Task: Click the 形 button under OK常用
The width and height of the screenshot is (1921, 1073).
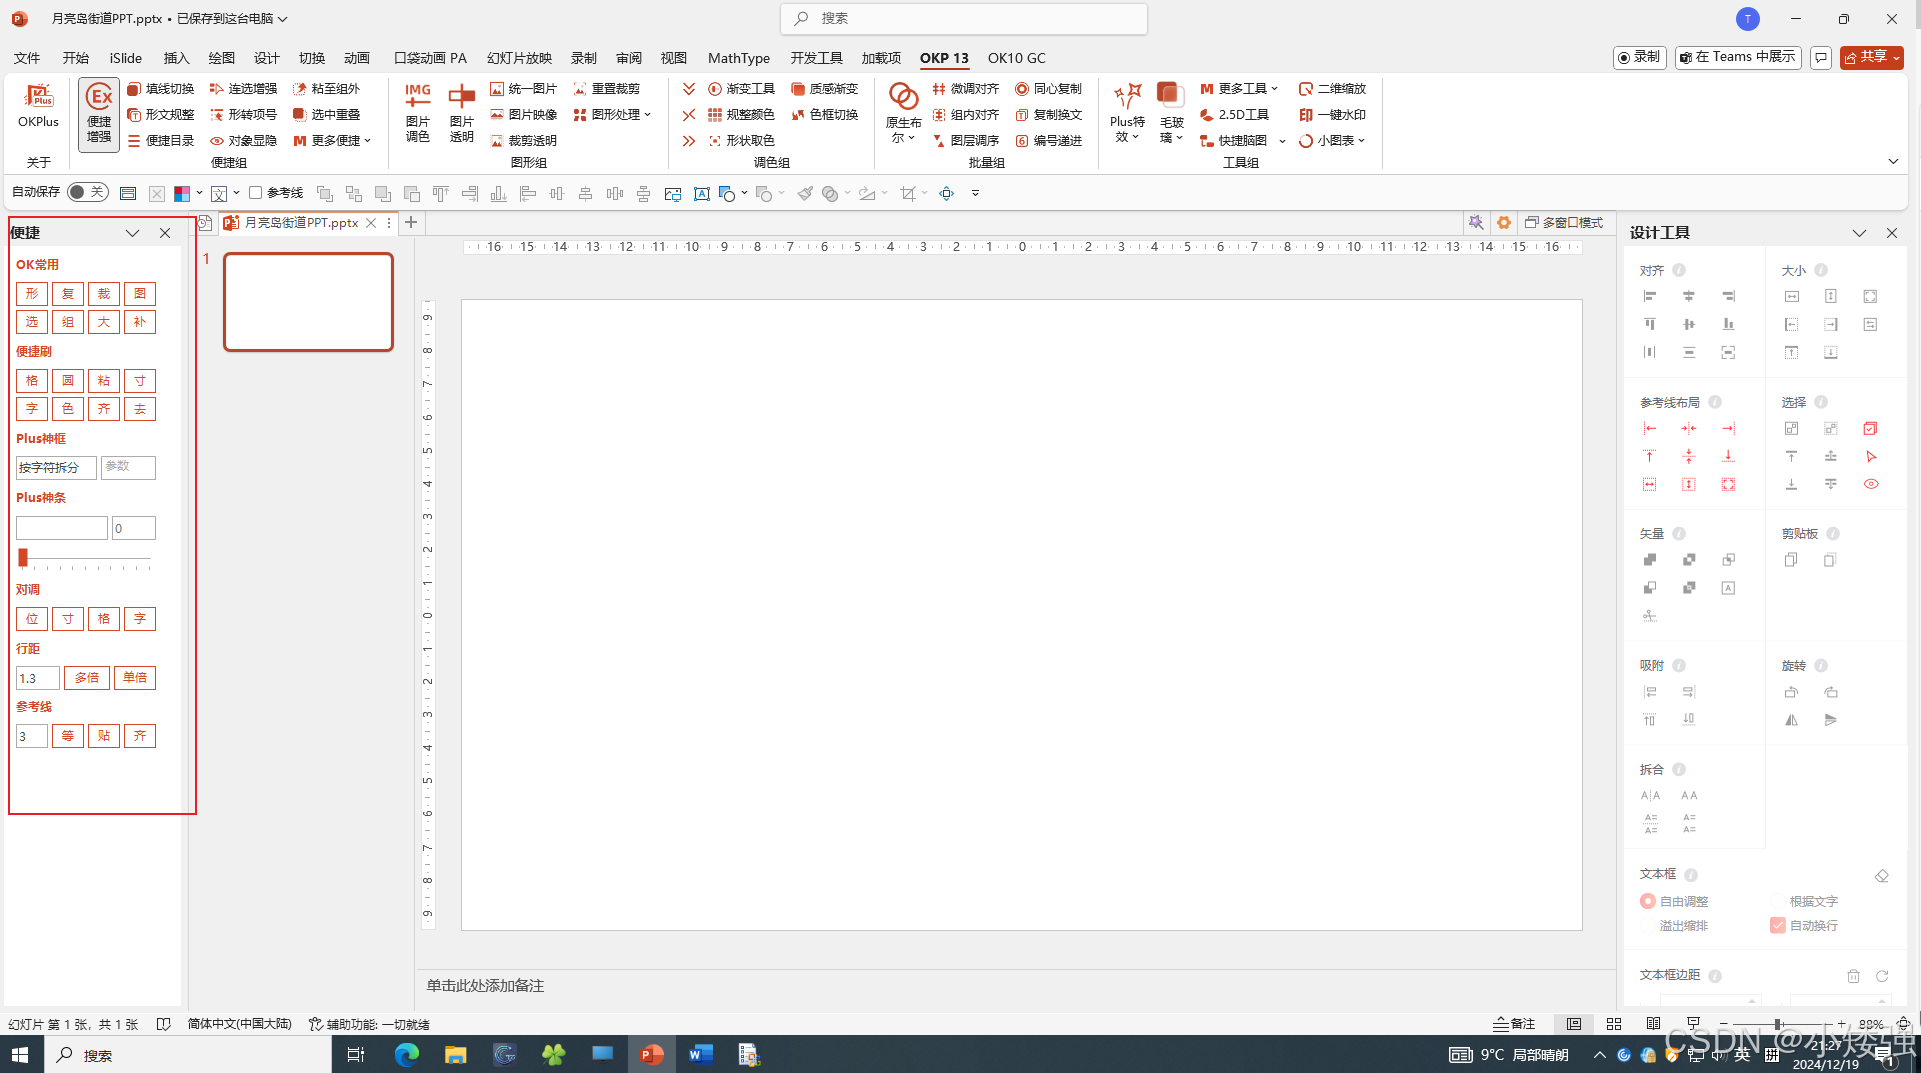Action: point(32,294)
